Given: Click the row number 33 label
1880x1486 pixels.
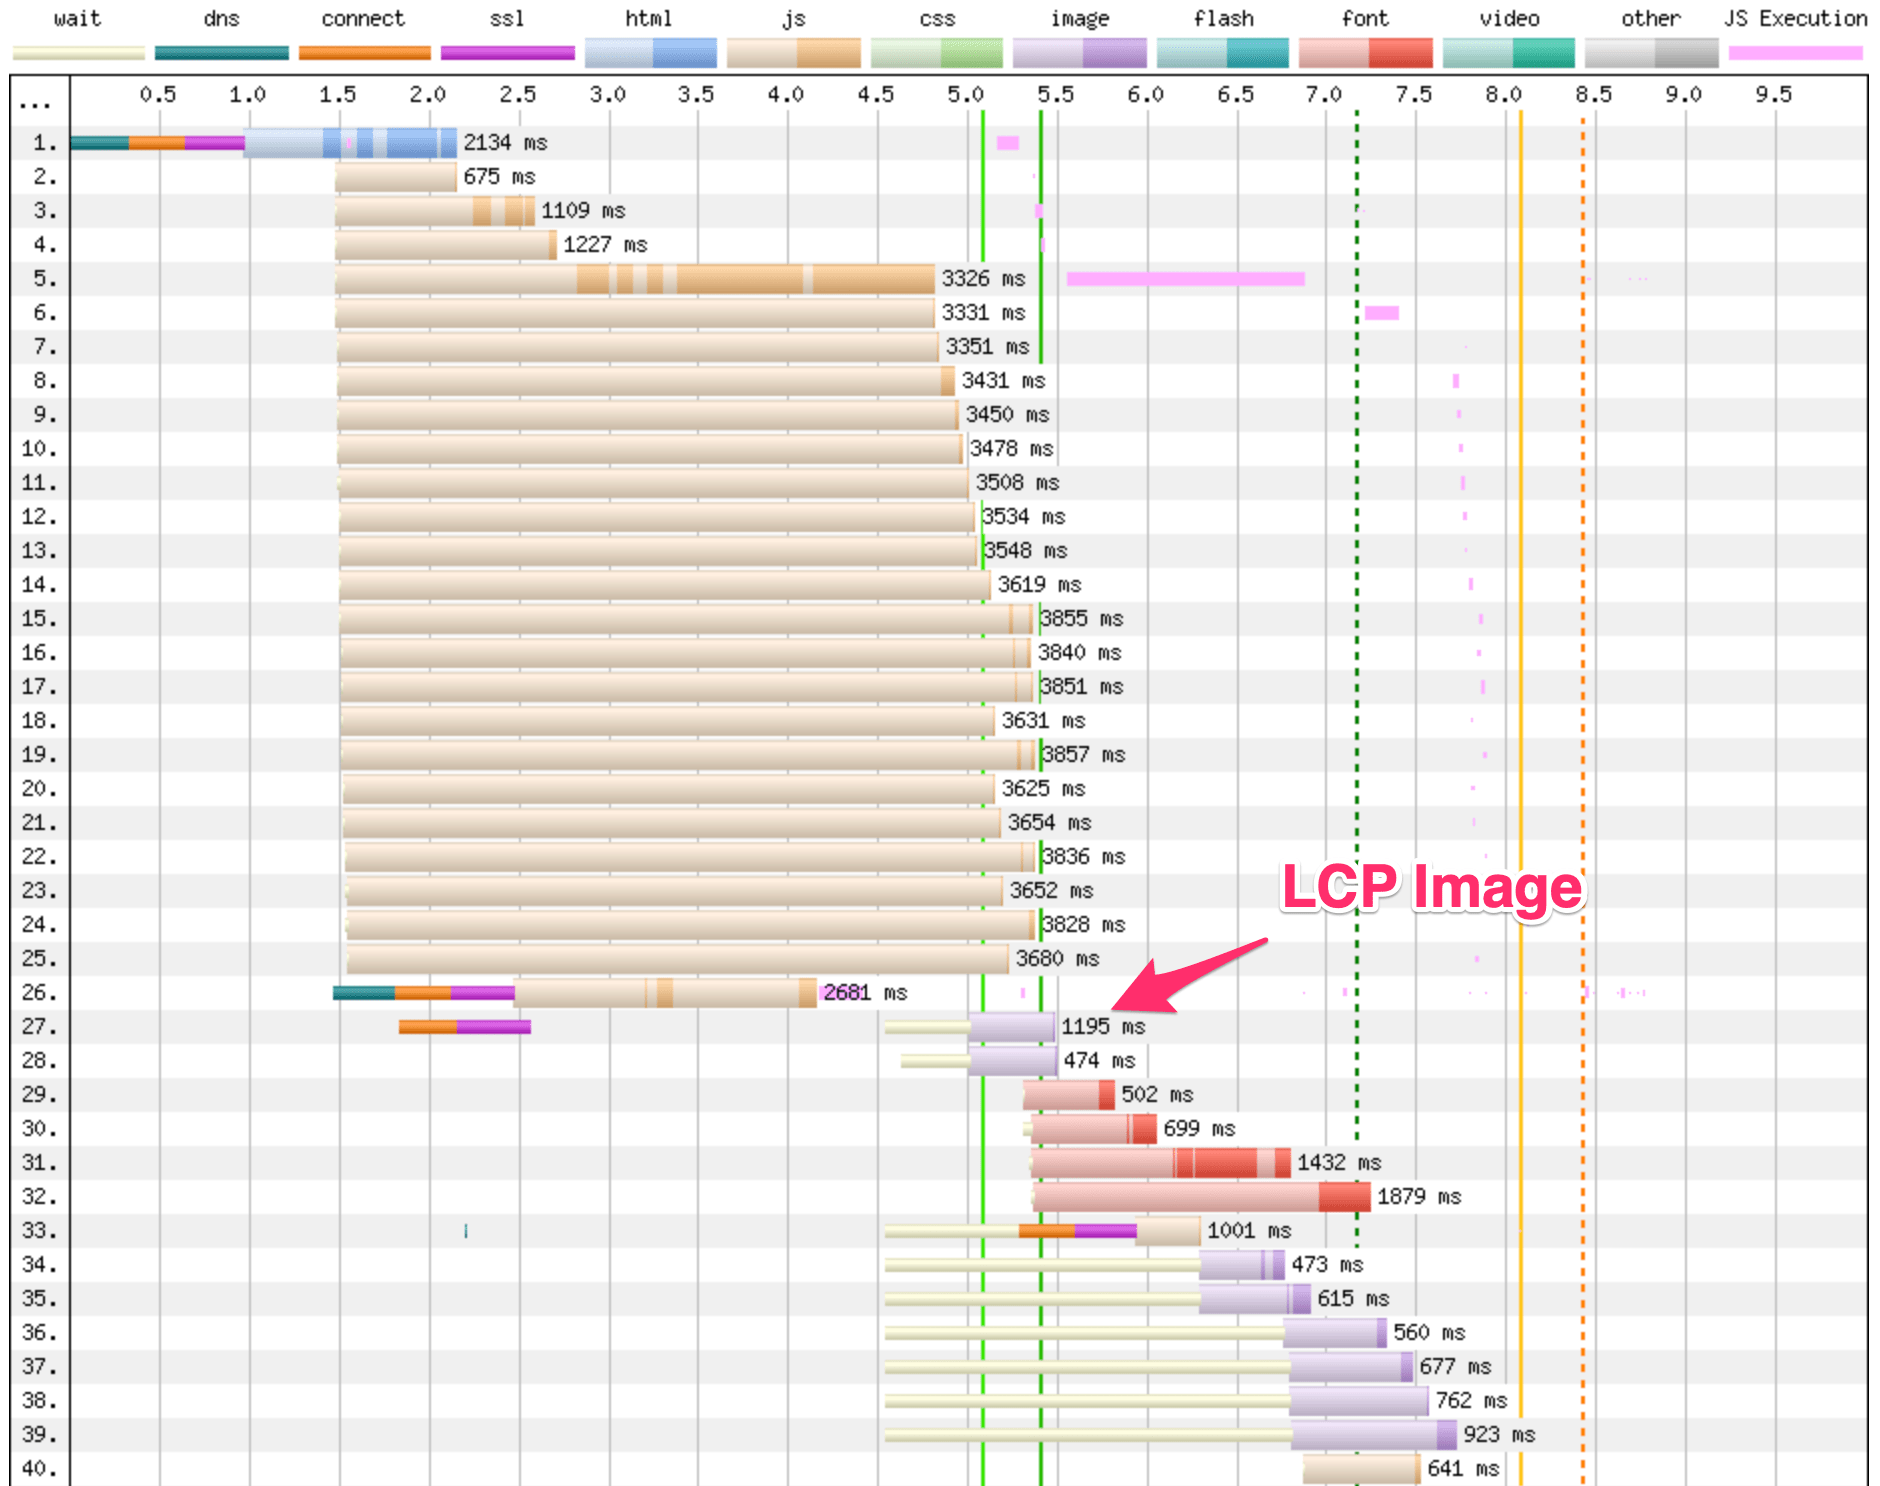Looking at the screenshot, I should (x=38, y=1231).
